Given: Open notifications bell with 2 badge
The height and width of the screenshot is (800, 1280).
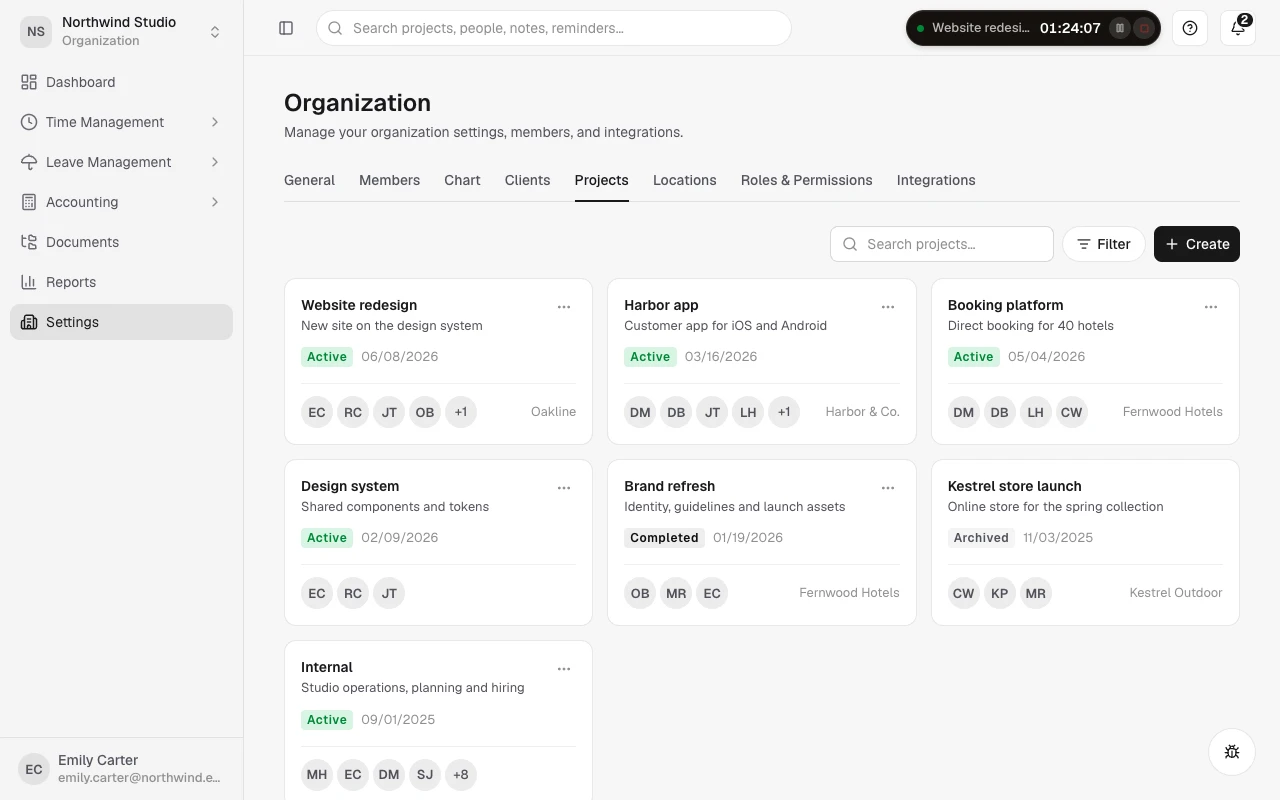Looking at the screenshot, I should point(1238,28).
